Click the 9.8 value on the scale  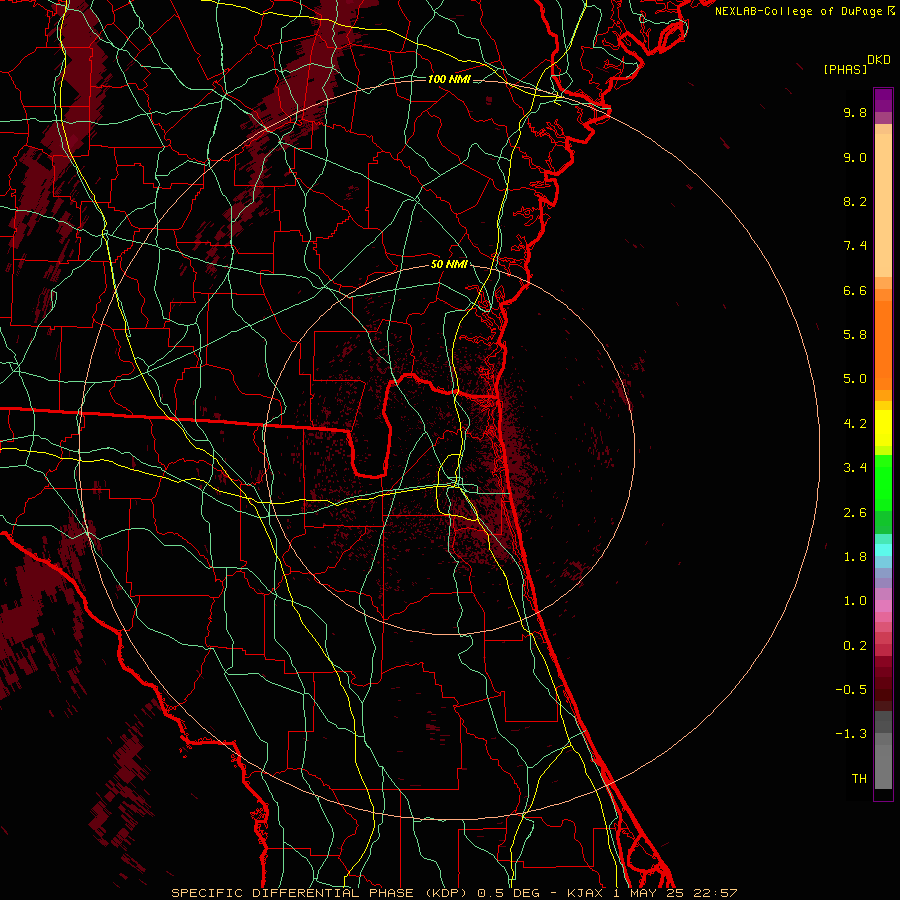coord(855,112)
